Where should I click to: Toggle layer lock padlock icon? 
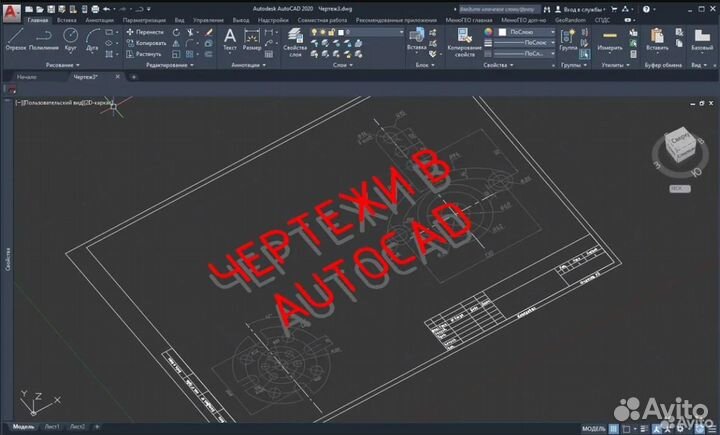click(x=332, y=32)
